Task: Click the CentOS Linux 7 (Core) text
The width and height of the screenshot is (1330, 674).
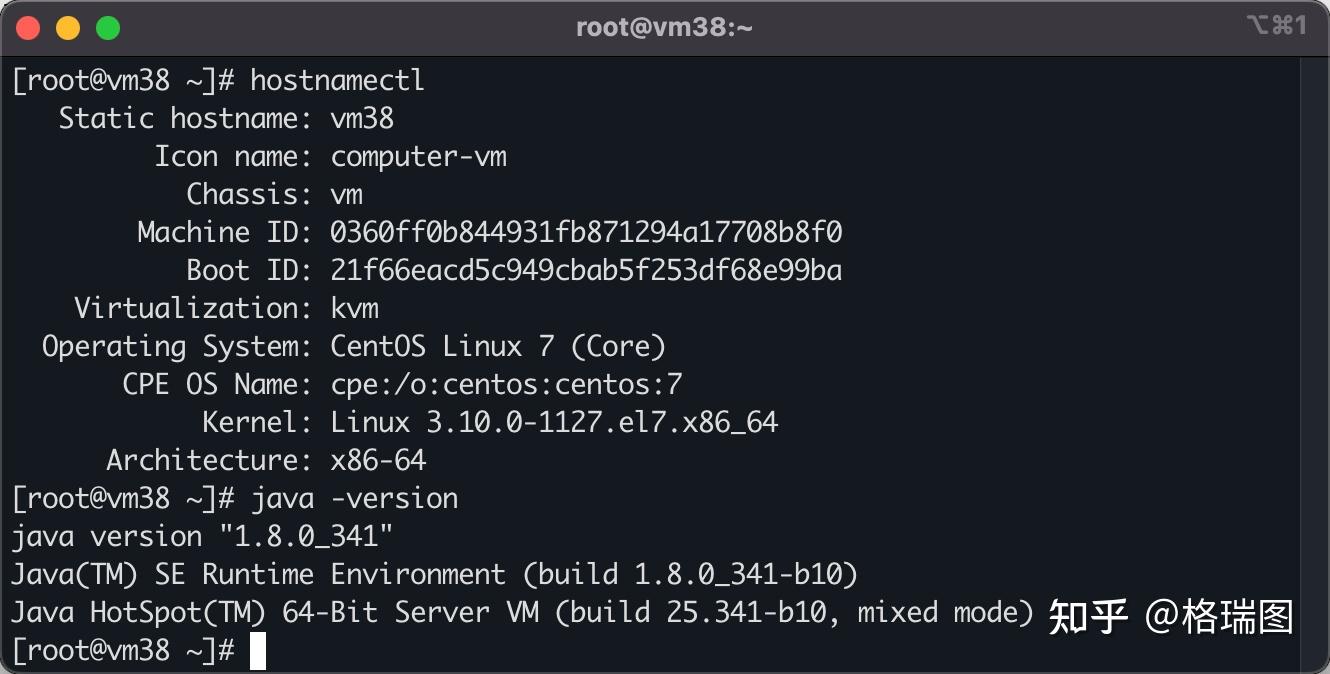Action: coord(498,346)
